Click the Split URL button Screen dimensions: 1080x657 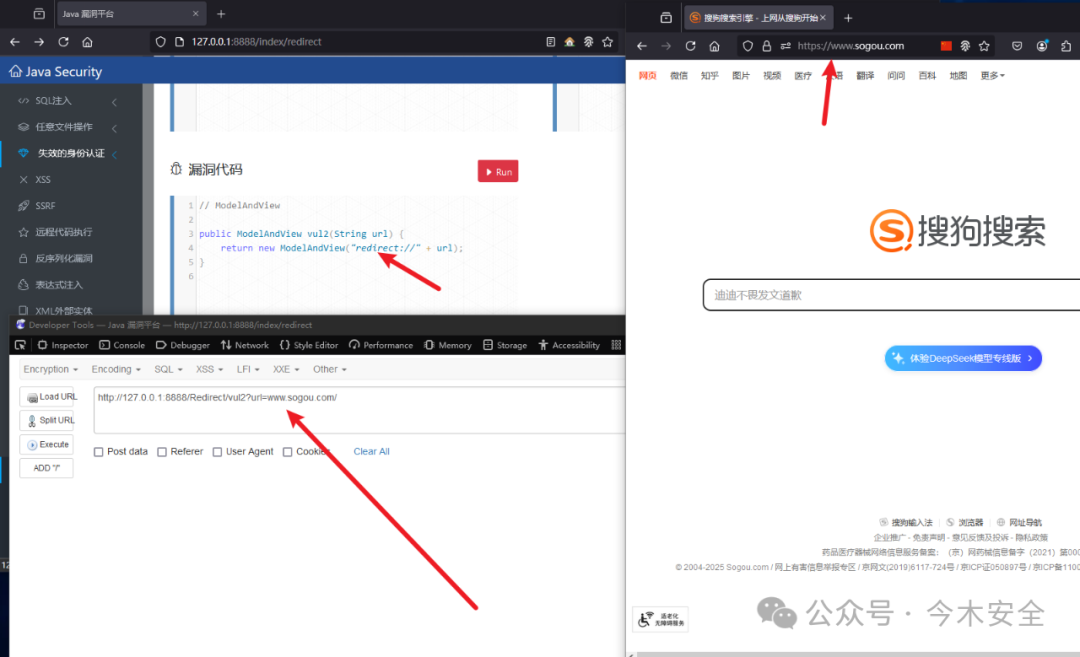(47, 420)
